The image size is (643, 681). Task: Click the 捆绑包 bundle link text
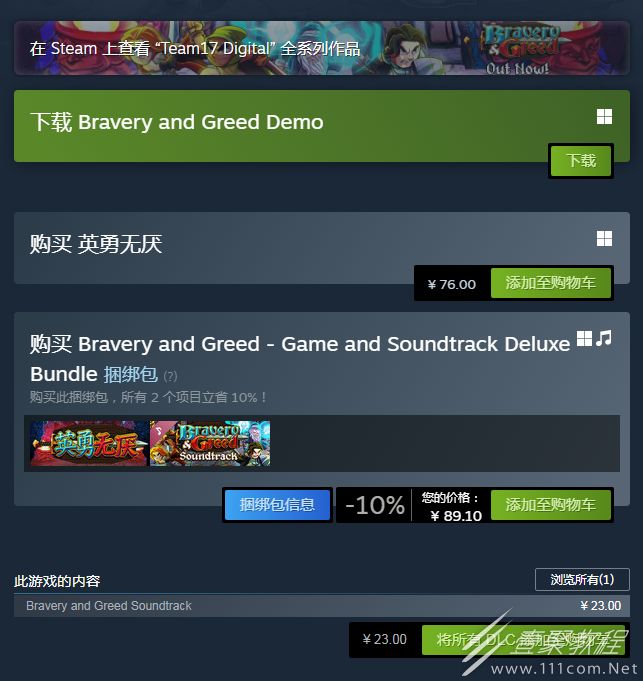pos(131,374)
